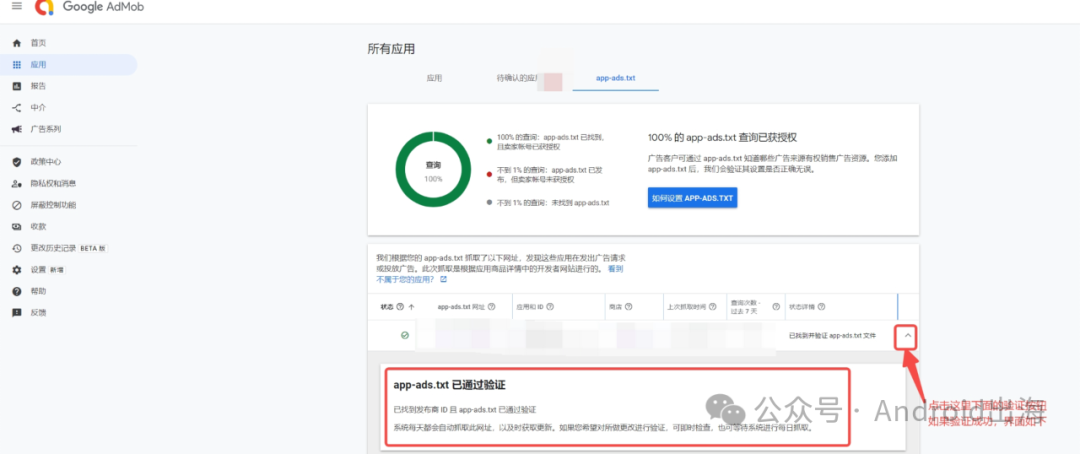Click help icon beside 上次抓取时间 header
1080x454 pixels.
point(713,307)
